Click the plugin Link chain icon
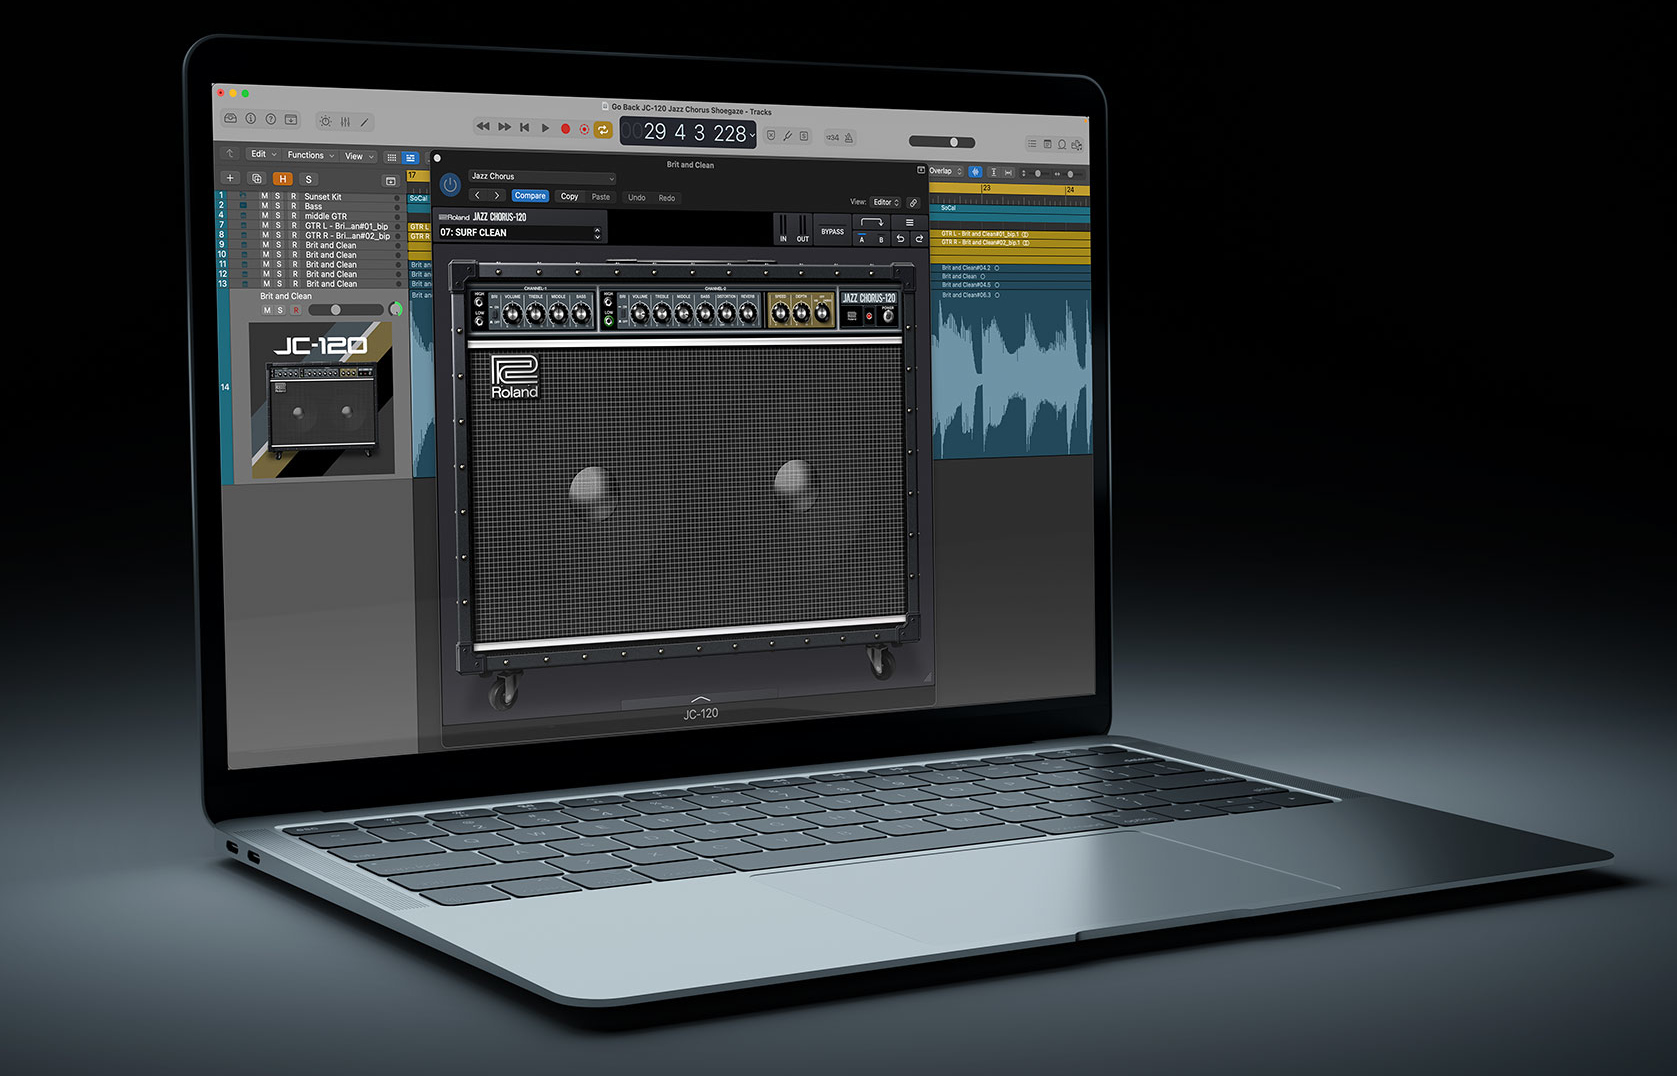Viewport: 1677px width, 1076px height. 913,203
